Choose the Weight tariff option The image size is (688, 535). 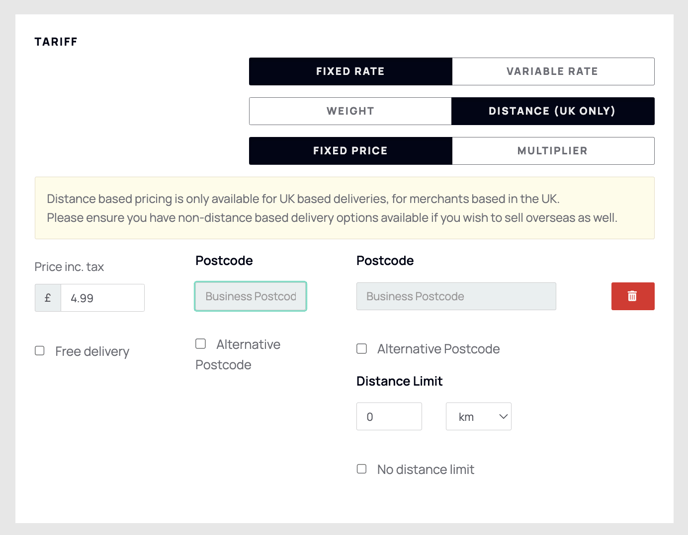(350, 111)
